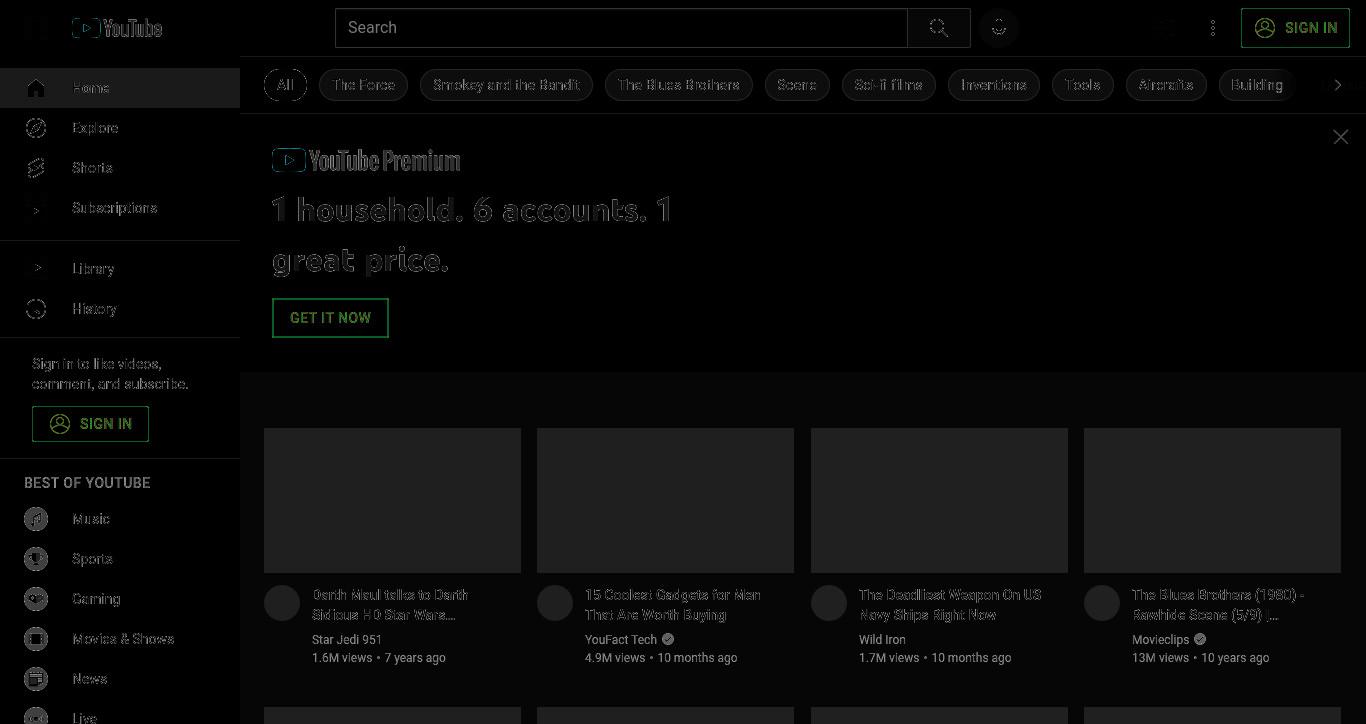Screen dimensions: 1366x724
Task: Click the Shorts icon in sidebar
Action: 36,168
